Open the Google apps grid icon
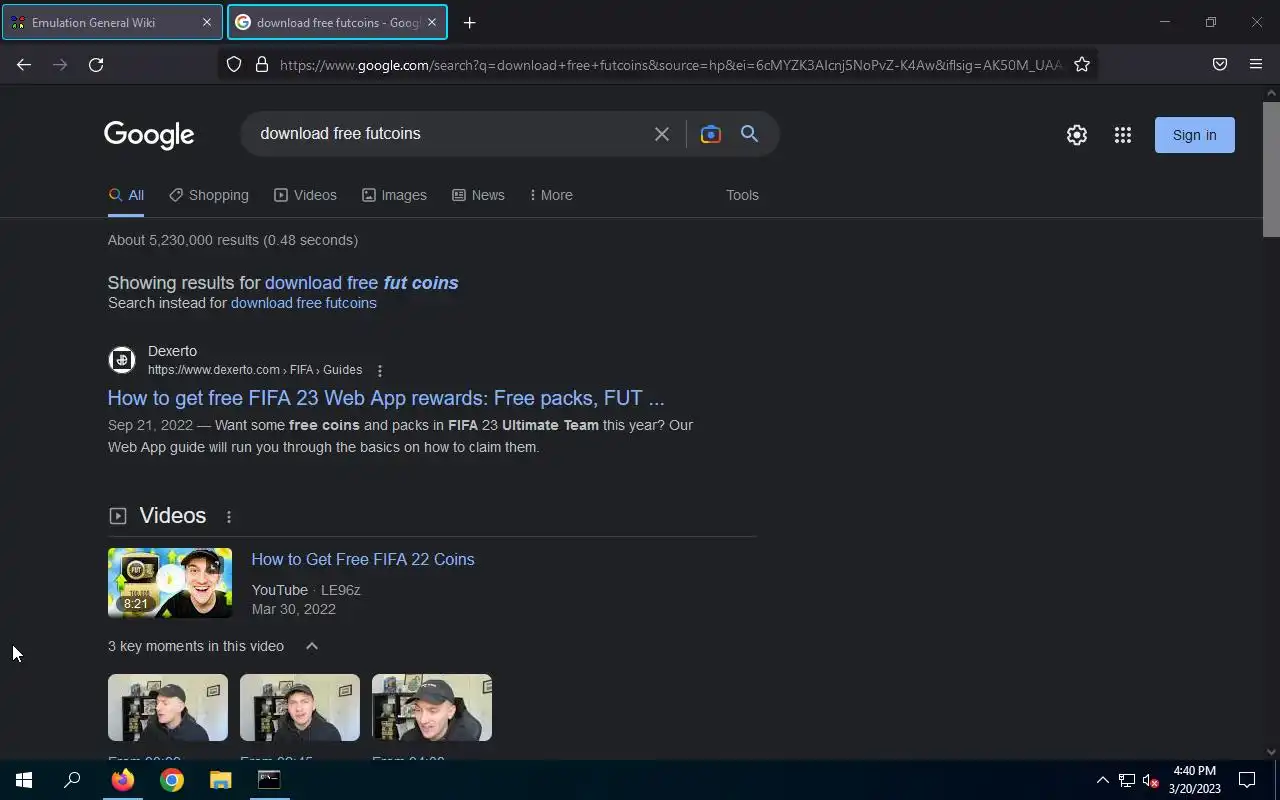Image resolution: width=1280 pixels, height=800 pixels. click(x=1123, y=135)
